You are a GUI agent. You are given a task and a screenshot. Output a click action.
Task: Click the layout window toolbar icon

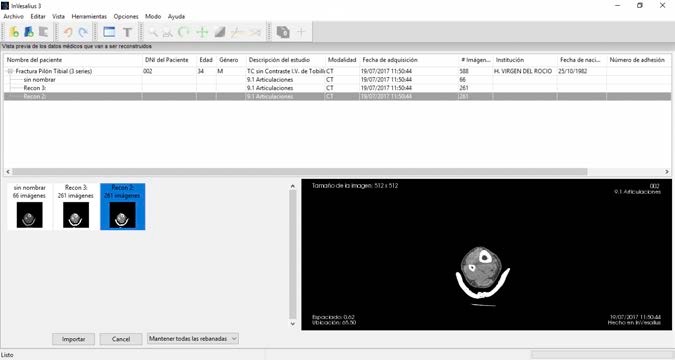point(109,32)
